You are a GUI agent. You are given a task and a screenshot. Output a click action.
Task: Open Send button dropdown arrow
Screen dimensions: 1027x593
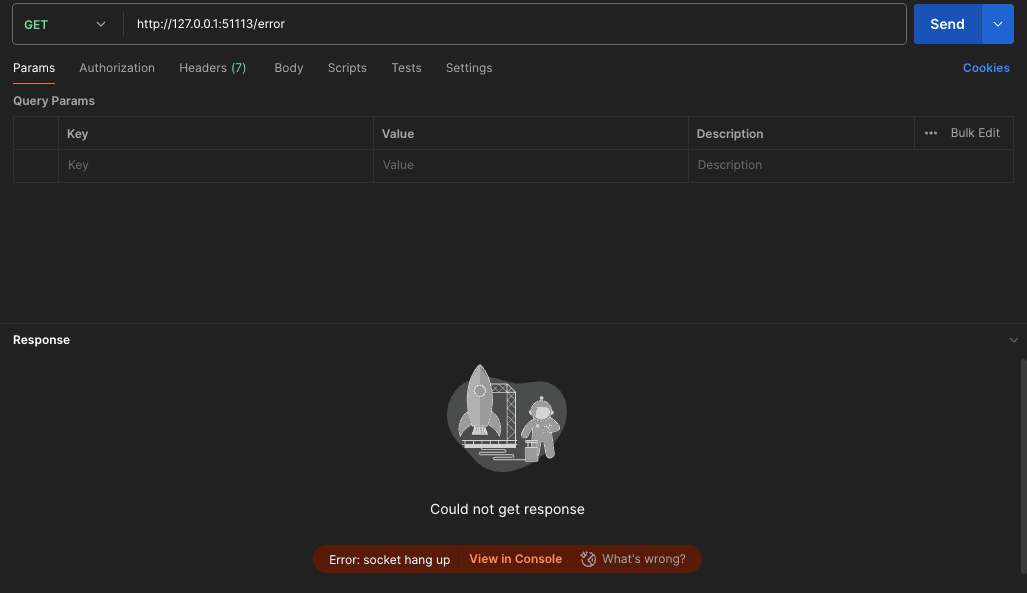(x=998, y=24)
